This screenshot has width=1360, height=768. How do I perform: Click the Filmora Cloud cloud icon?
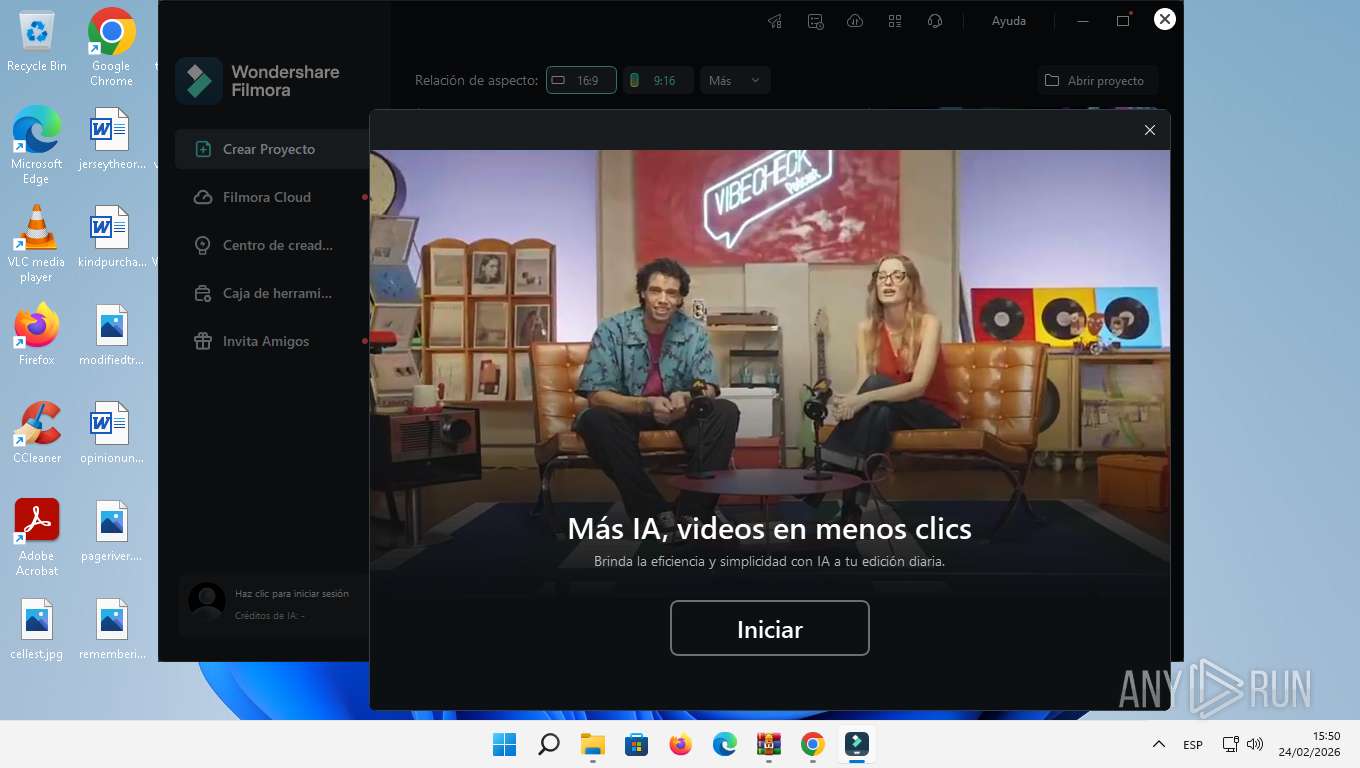tap(203, 197)
